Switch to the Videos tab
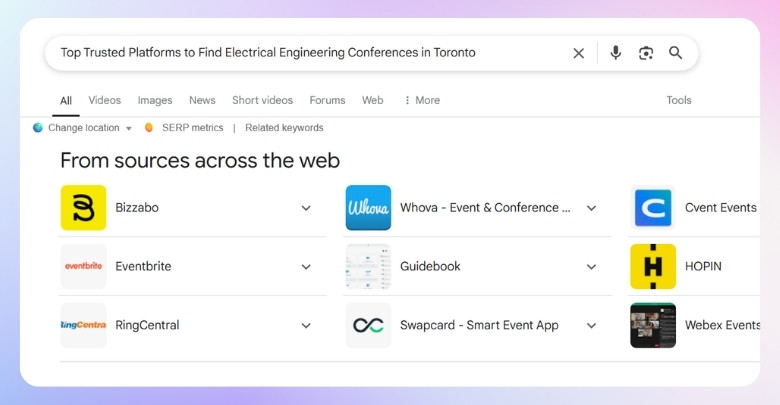 104,100
